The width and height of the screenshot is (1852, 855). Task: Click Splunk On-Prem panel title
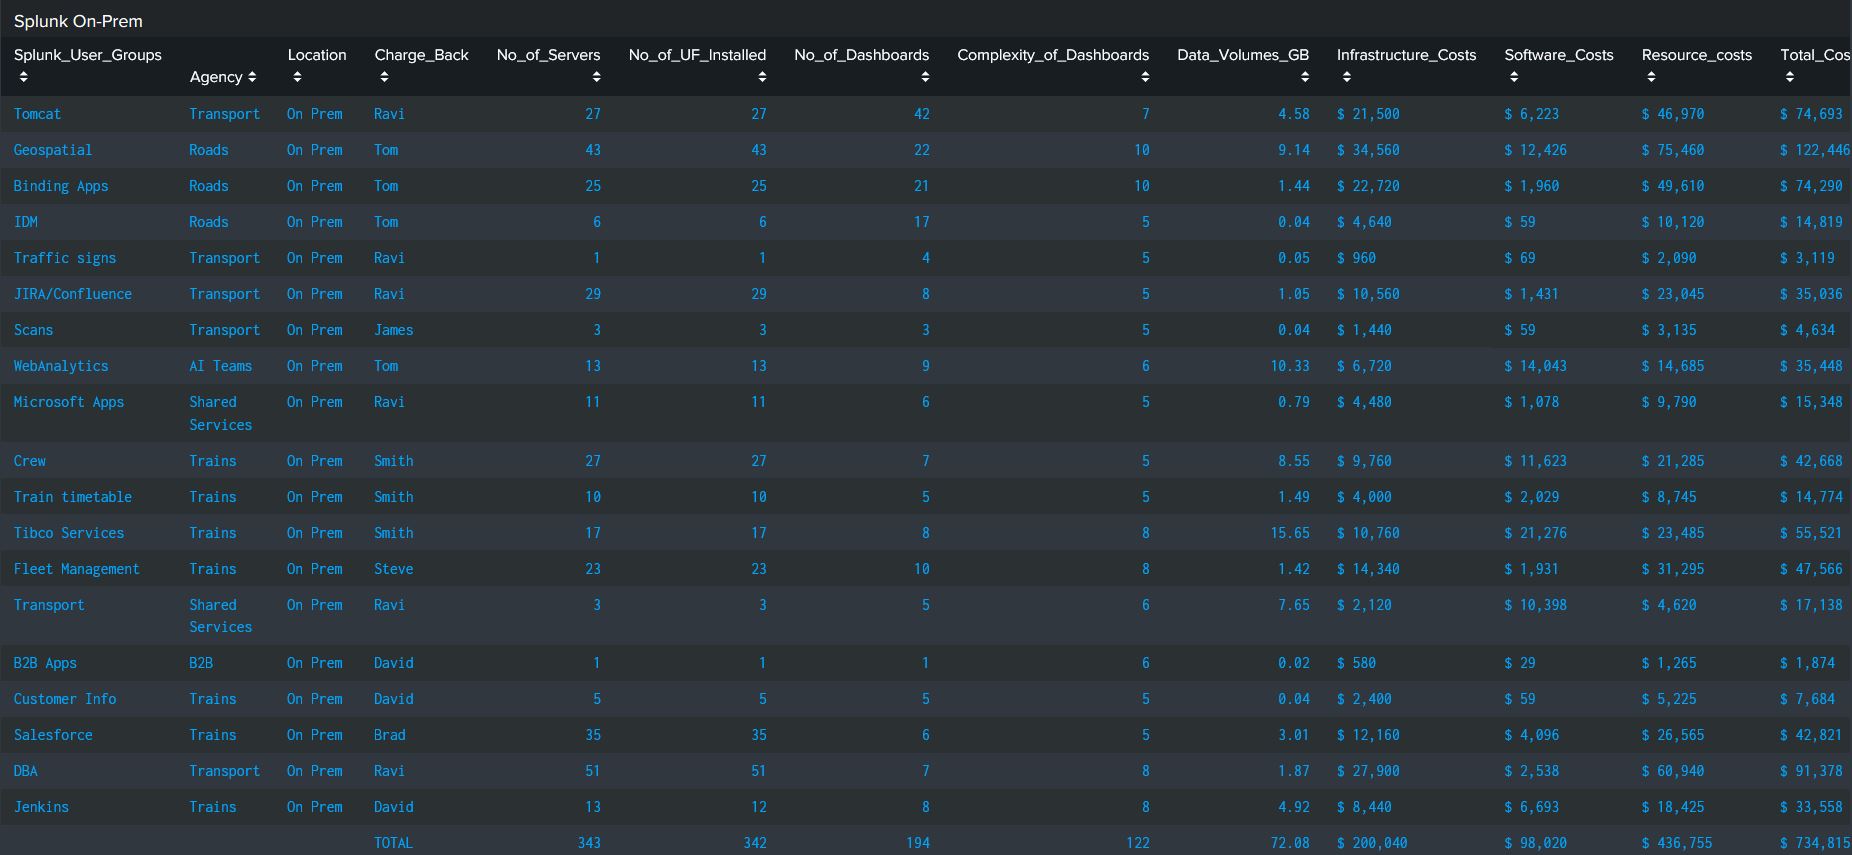pyautogui.click(x=78, y=21)
